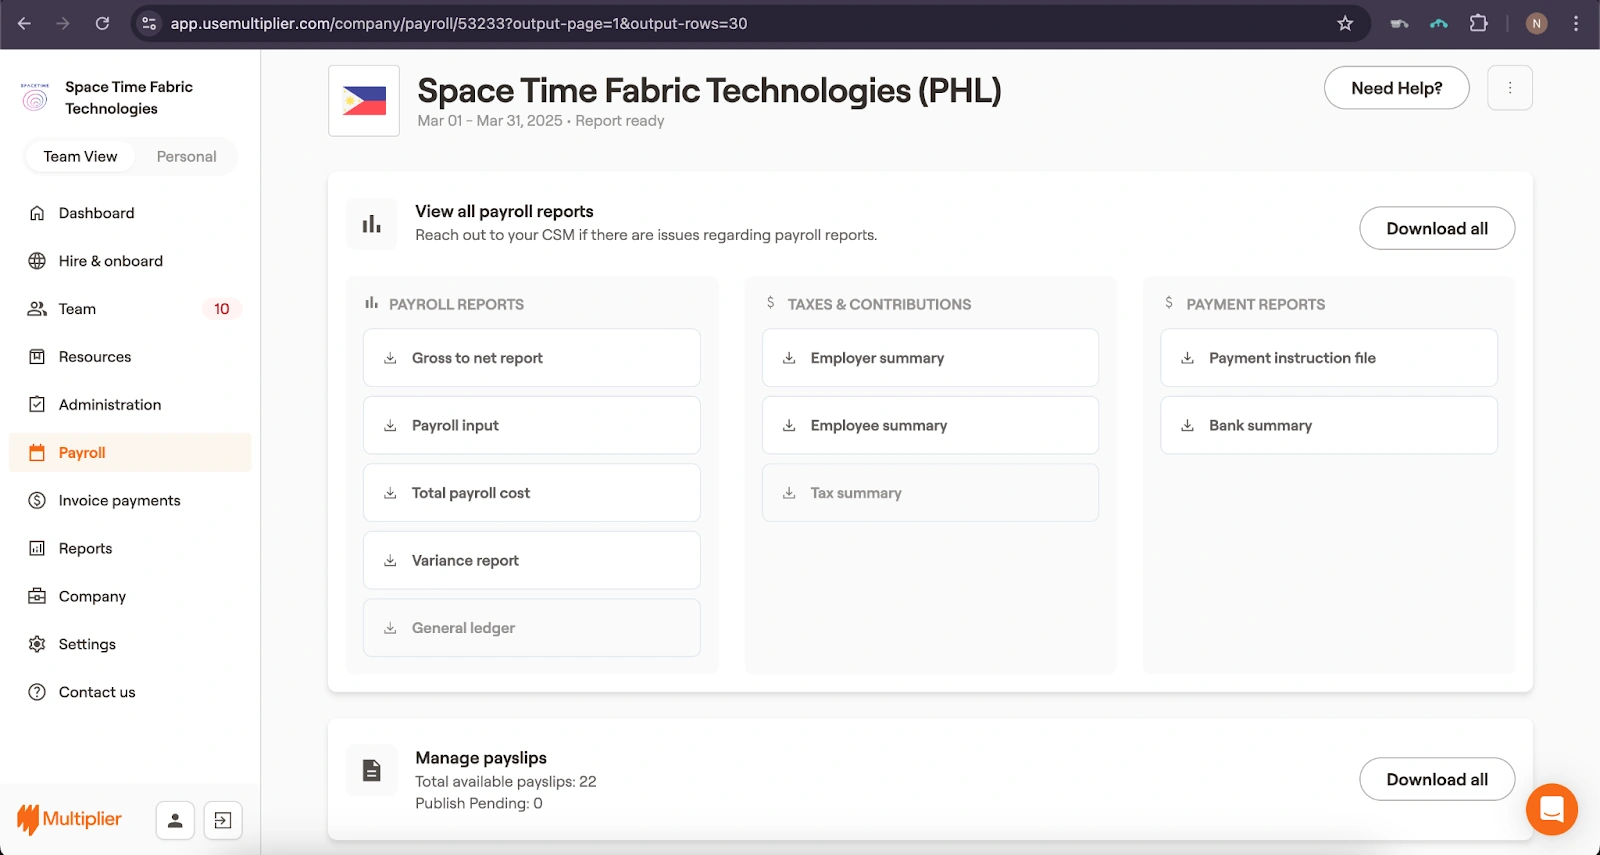Switch to Personal tab
The height and width of the screenshot is (855, 1600).
pos(186,157)
